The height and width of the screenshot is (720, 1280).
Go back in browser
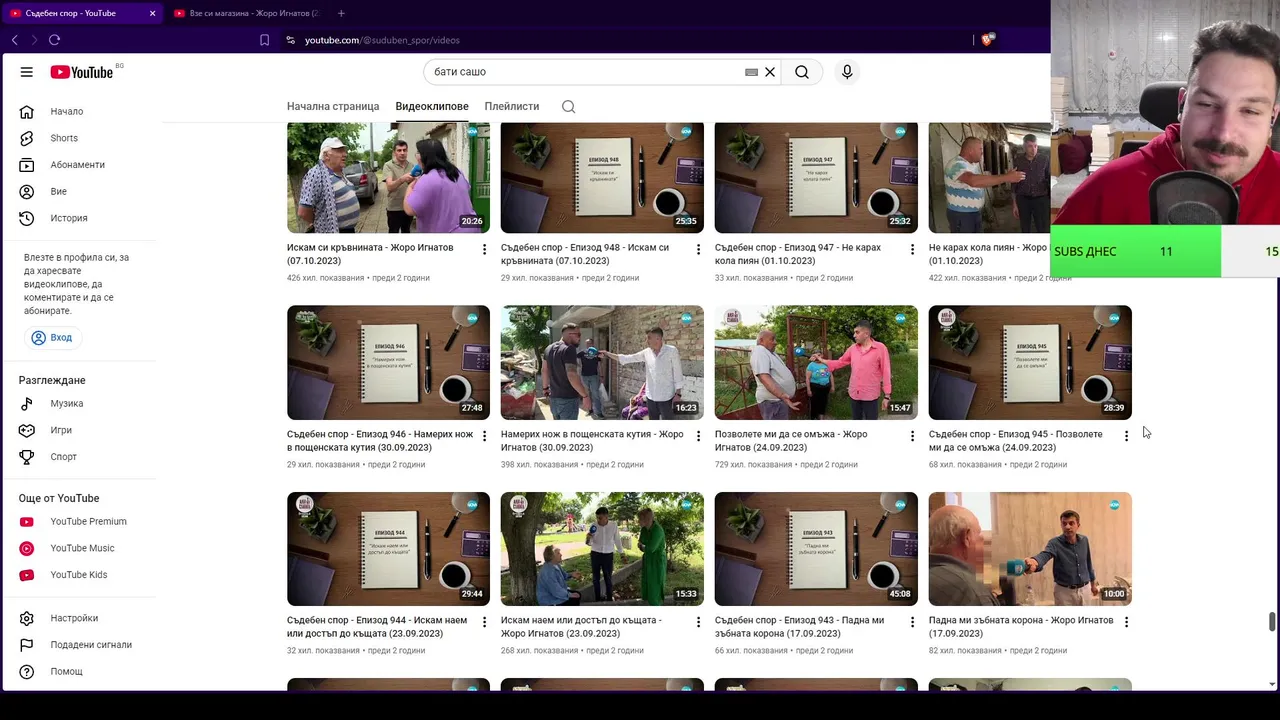pos(14,40)
